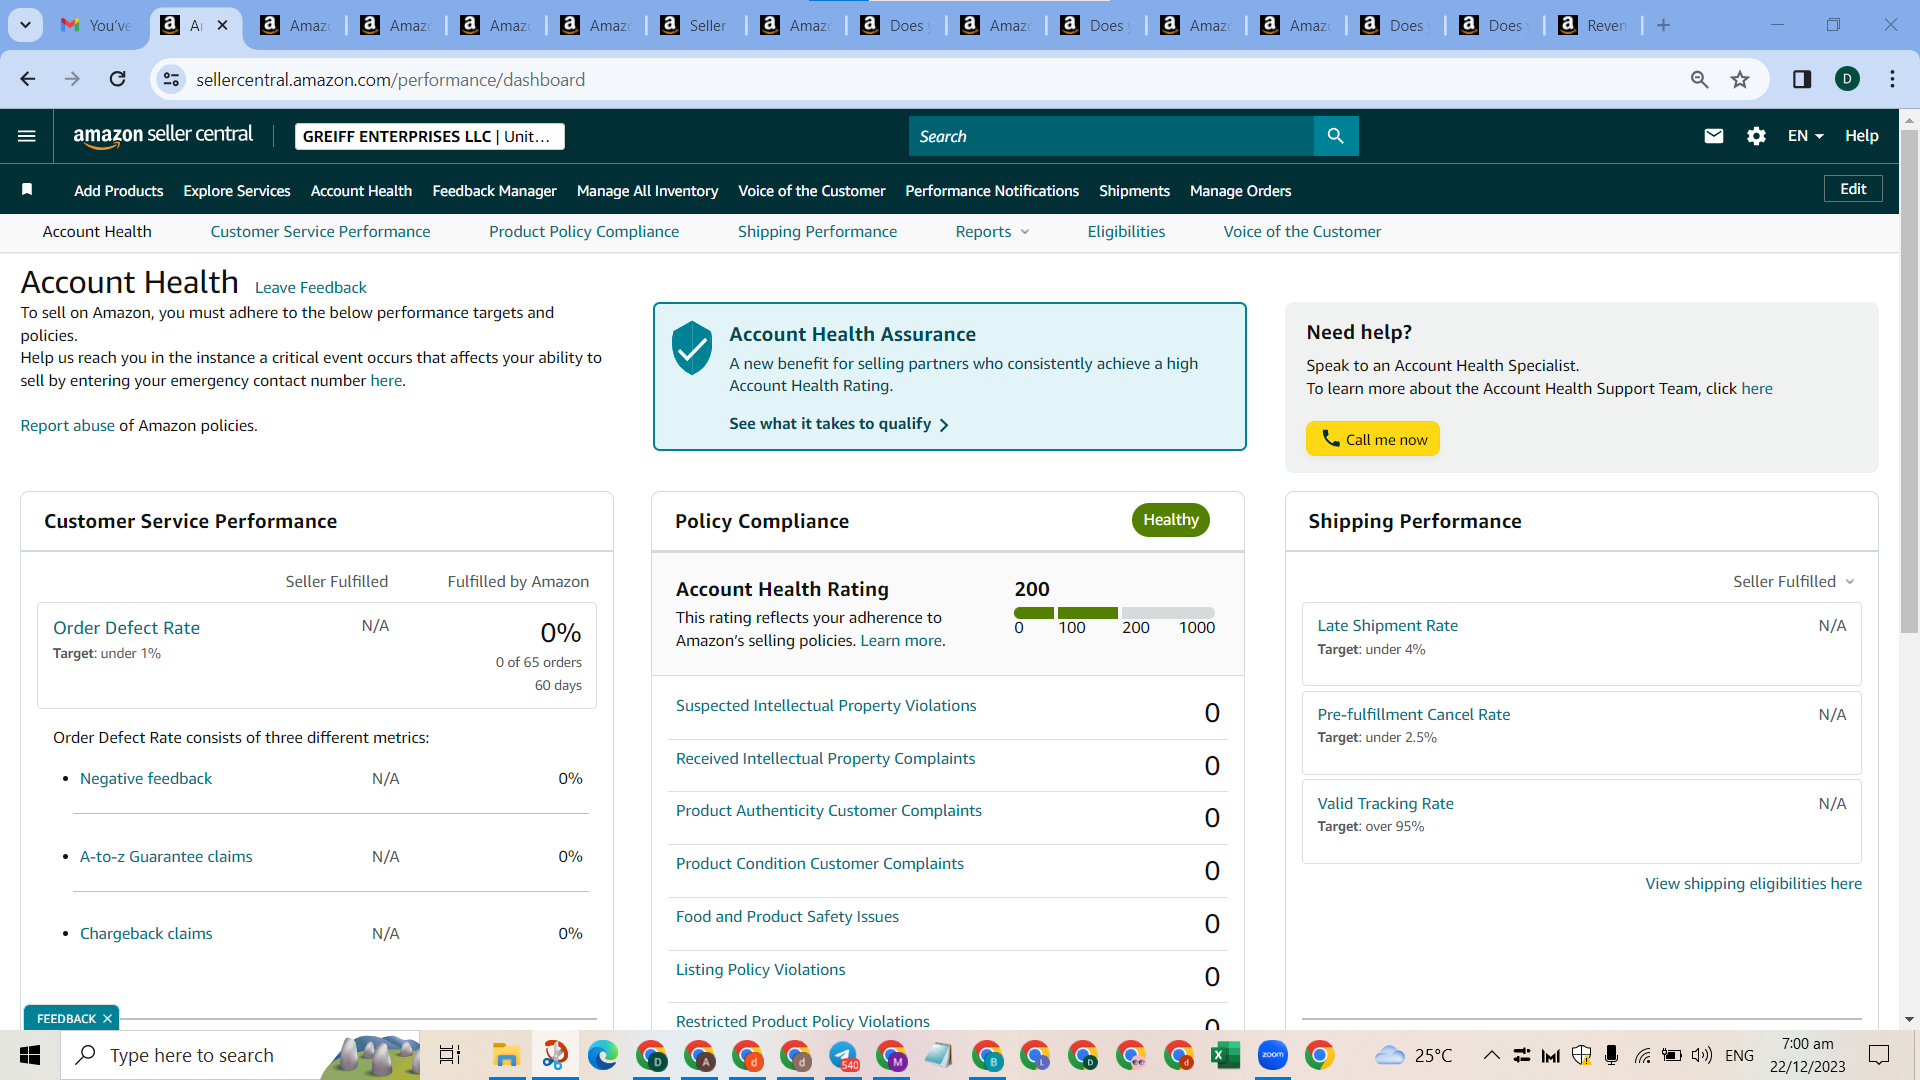Open GREIFF ENTERPRISES account switcher
Viewport: 1920px width, 1080px height.
pos(430,136)
